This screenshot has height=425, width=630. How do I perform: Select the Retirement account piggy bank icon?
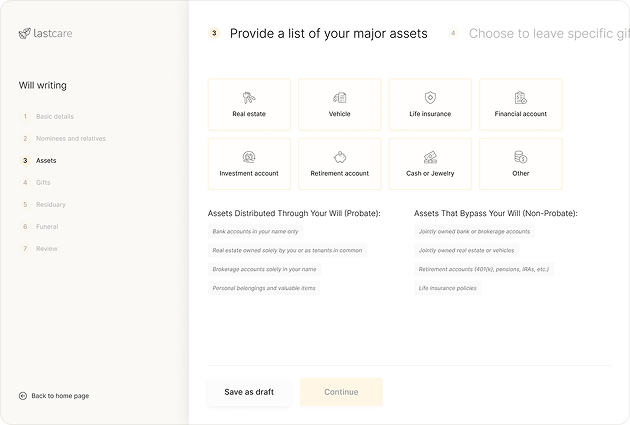pos(340,157)
